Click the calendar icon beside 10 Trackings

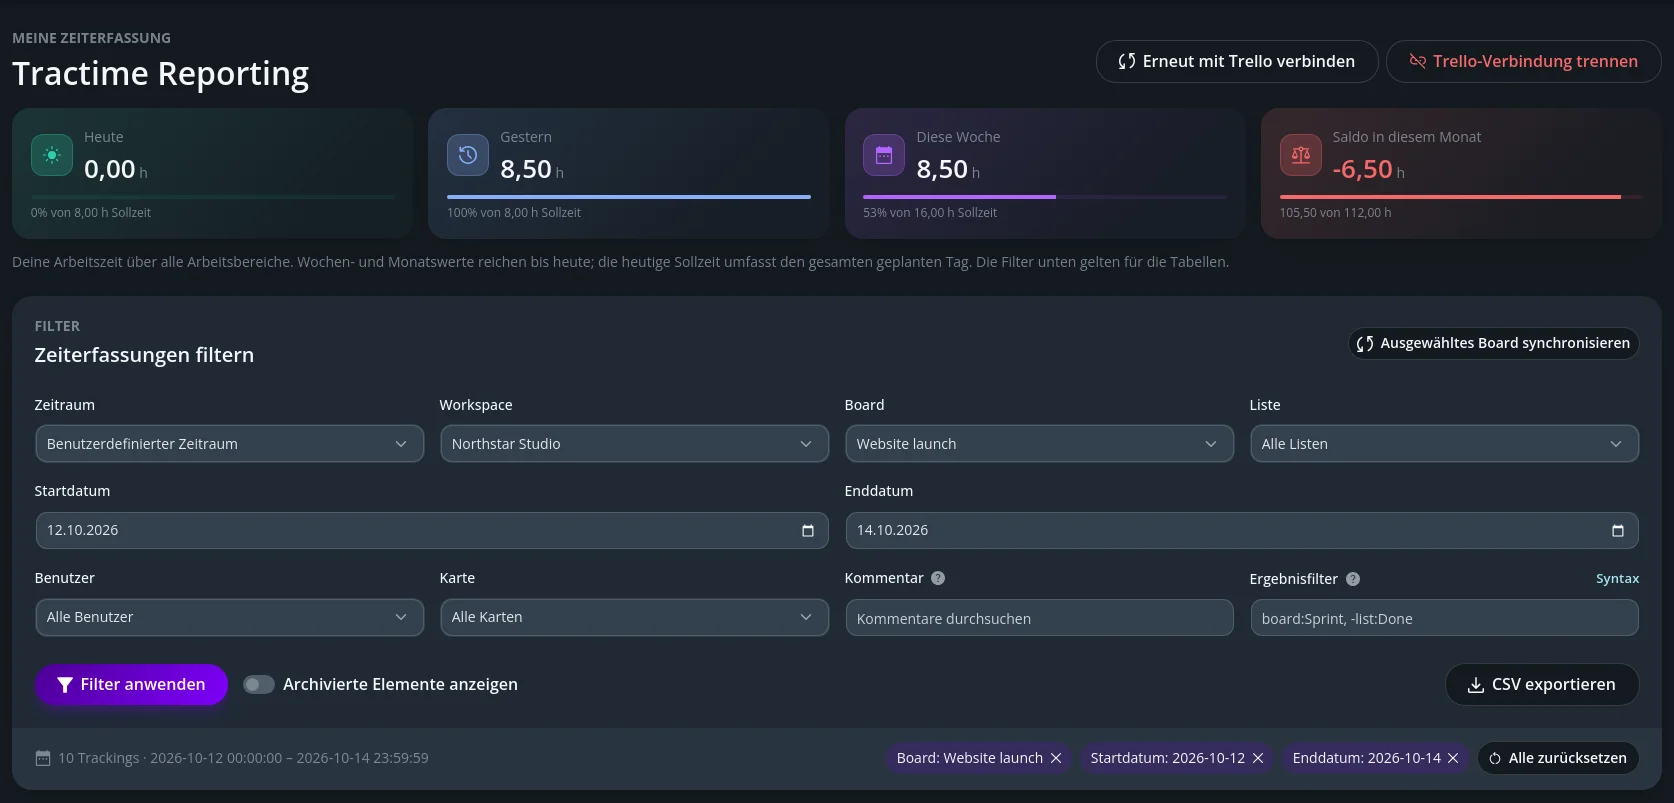coord(43,758)
